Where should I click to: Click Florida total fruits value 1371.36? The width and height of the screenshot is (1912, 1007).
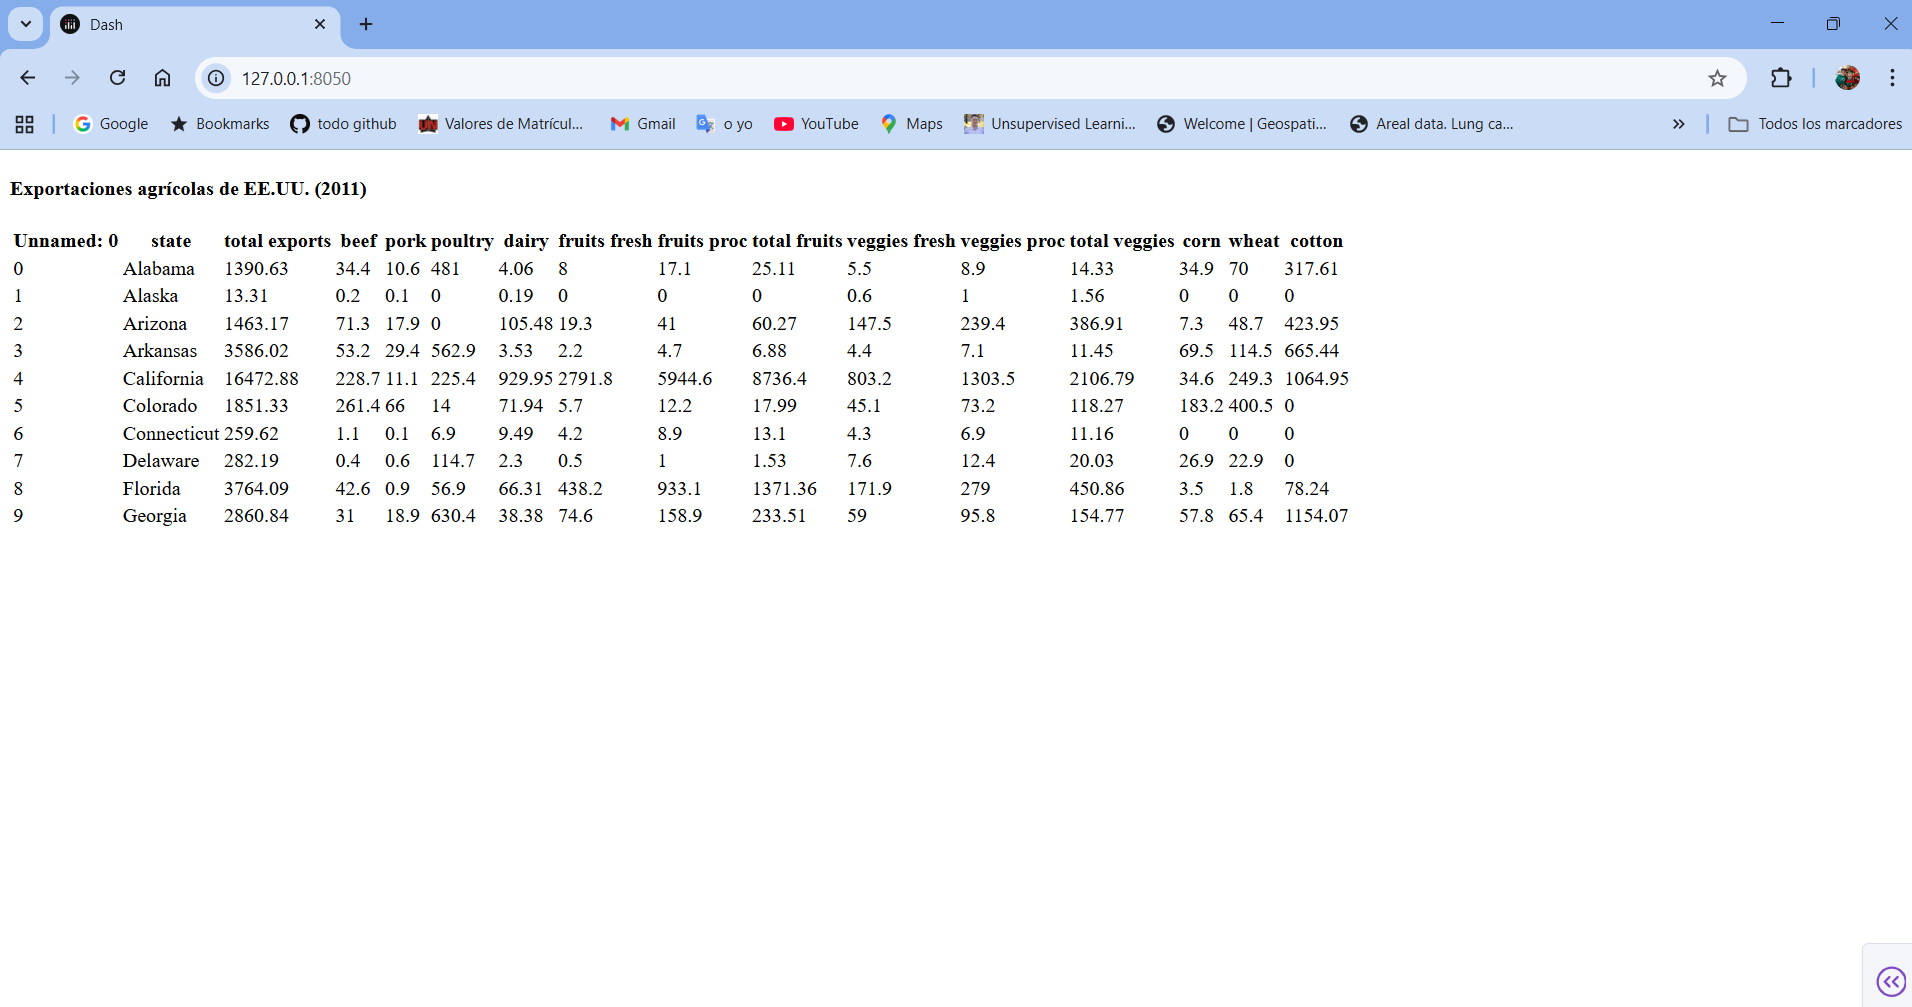coord(784,489)
